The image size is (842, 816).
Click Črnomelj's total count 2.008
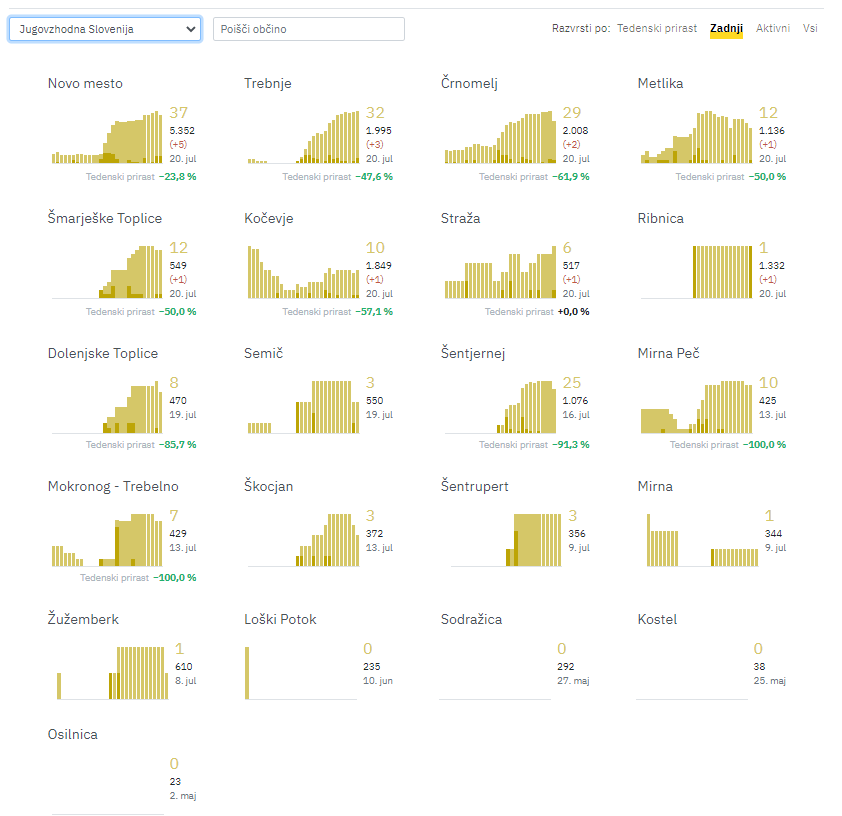(x=575, y=130)
